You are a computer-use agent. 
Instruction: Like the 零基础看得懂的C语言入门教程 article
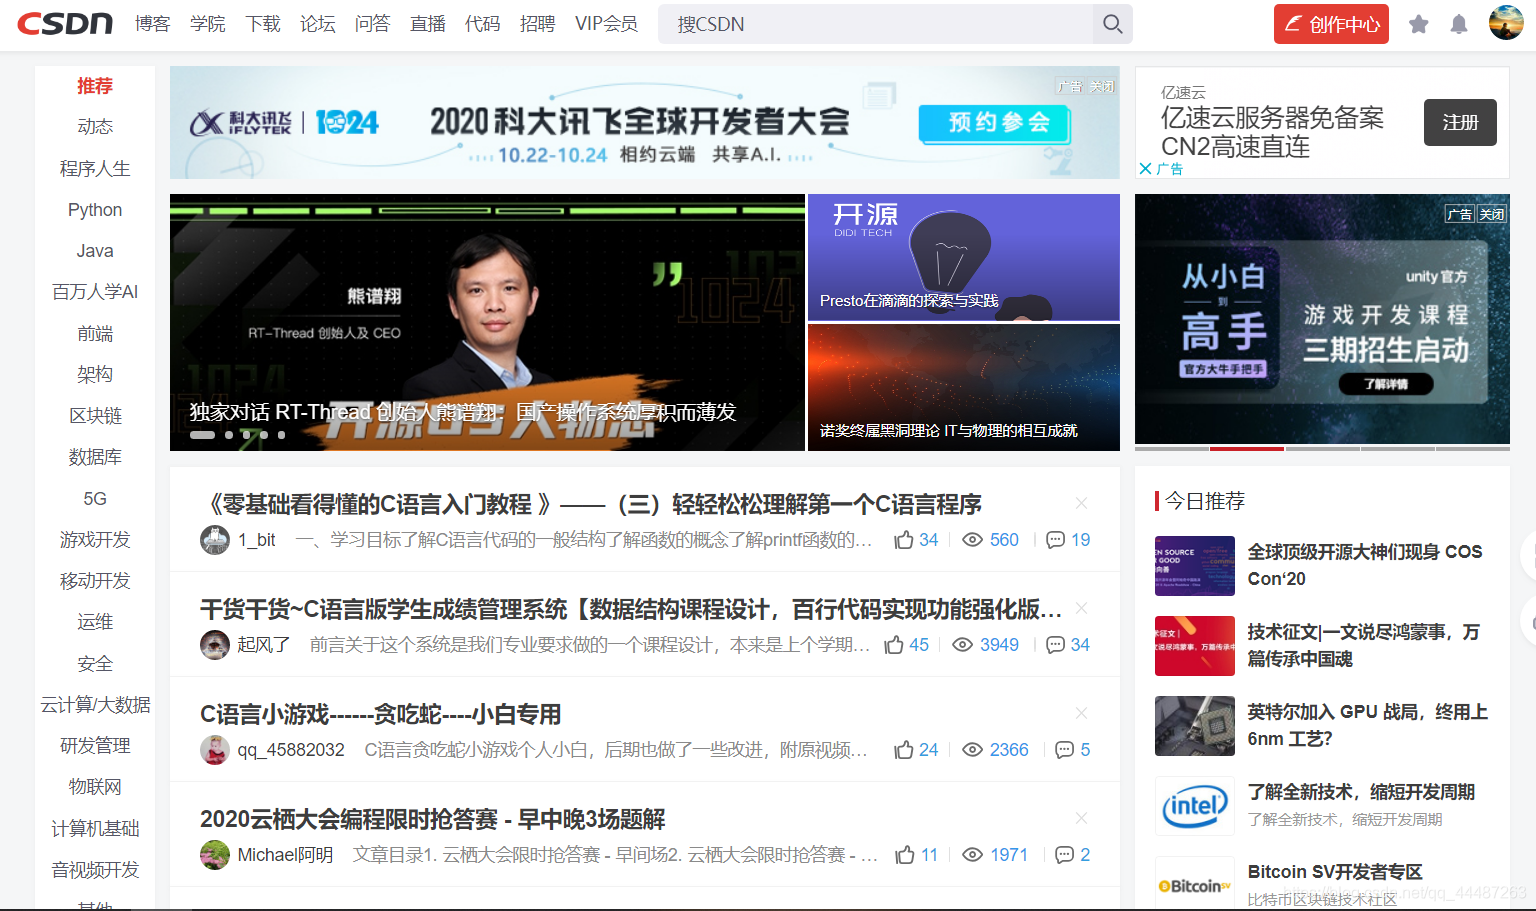[904, 540]
